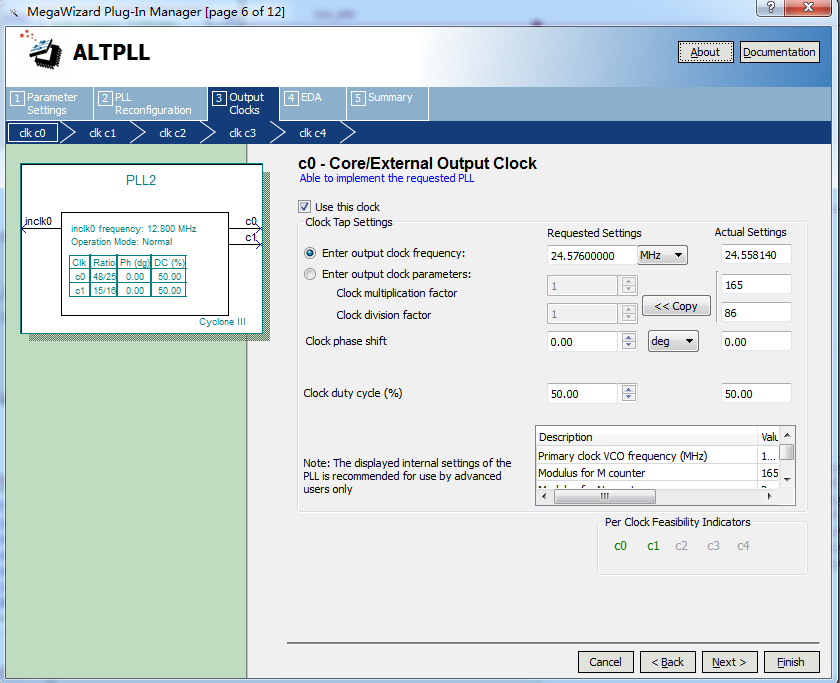Go to the clk c1 sub-page

pos(102,133)
